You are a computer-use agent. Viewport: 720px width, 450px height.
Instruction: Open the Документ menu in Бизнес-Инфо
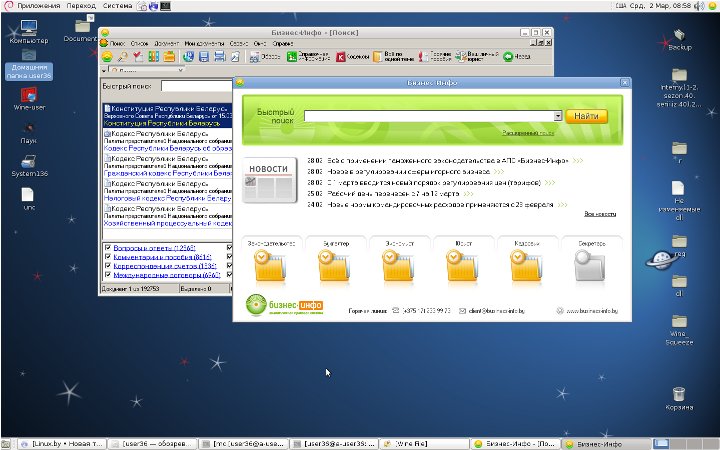pos(167,44)
